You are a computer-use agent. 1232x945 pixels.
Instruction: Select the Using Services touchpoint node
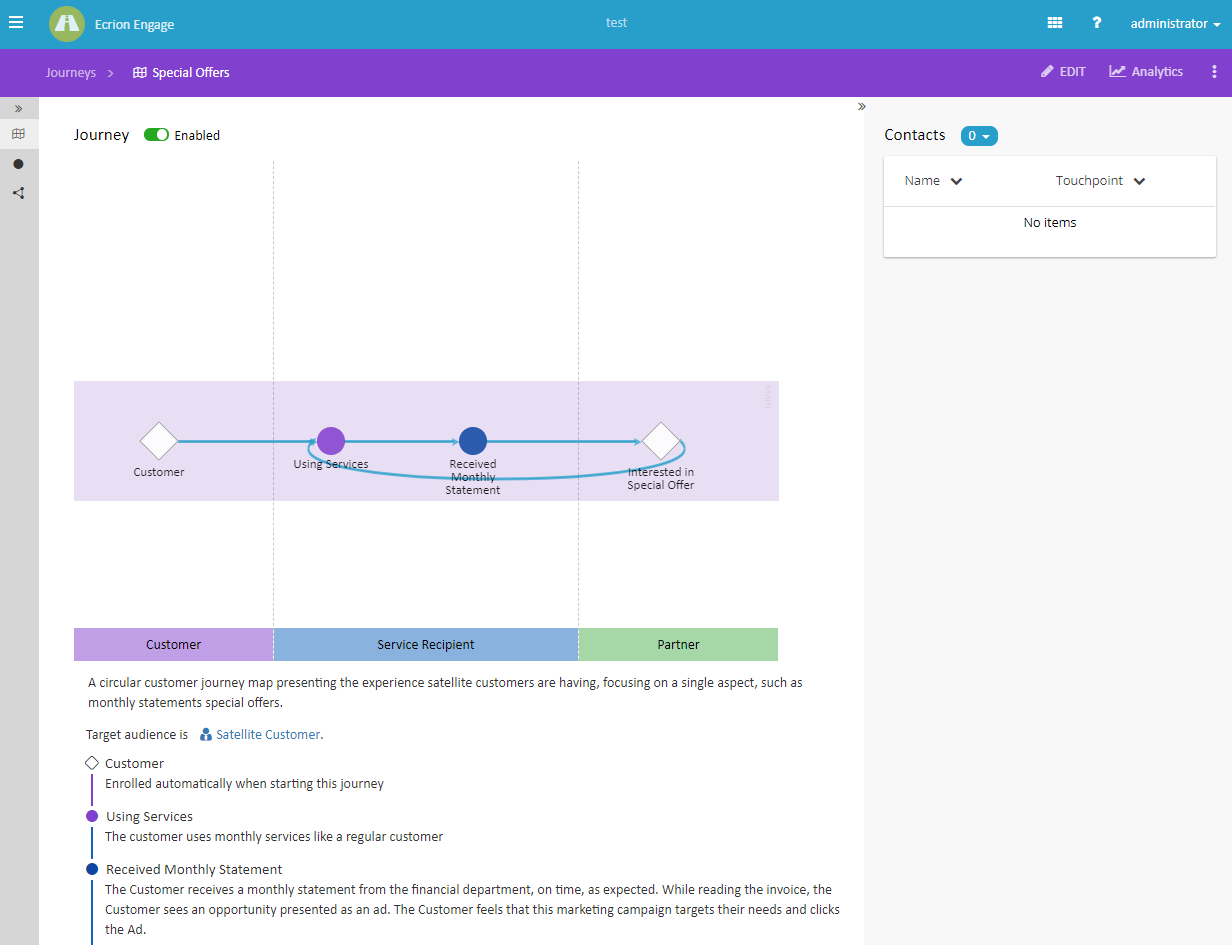(330, 440)
